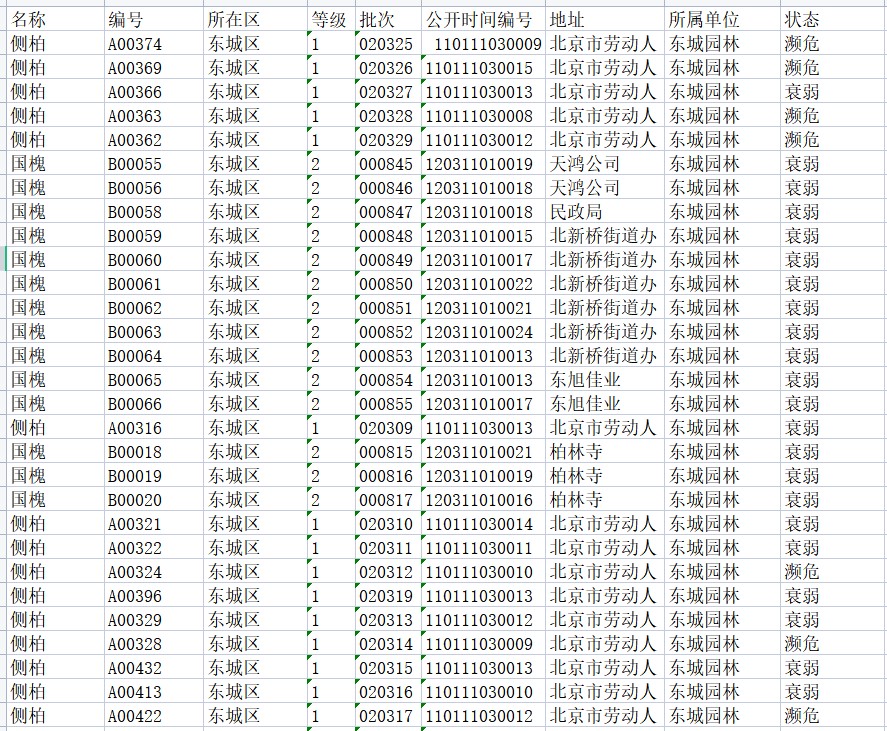Click the cell with code A00316
Screen dimensions: 887x731
(x=135, y=428)
